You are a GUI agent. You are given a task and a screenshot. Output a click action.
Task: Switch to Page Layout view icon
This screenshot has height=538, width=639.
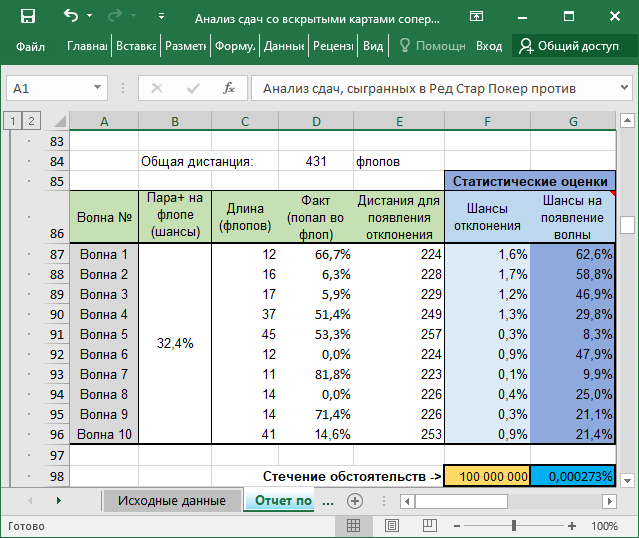[x=393, y=526]
